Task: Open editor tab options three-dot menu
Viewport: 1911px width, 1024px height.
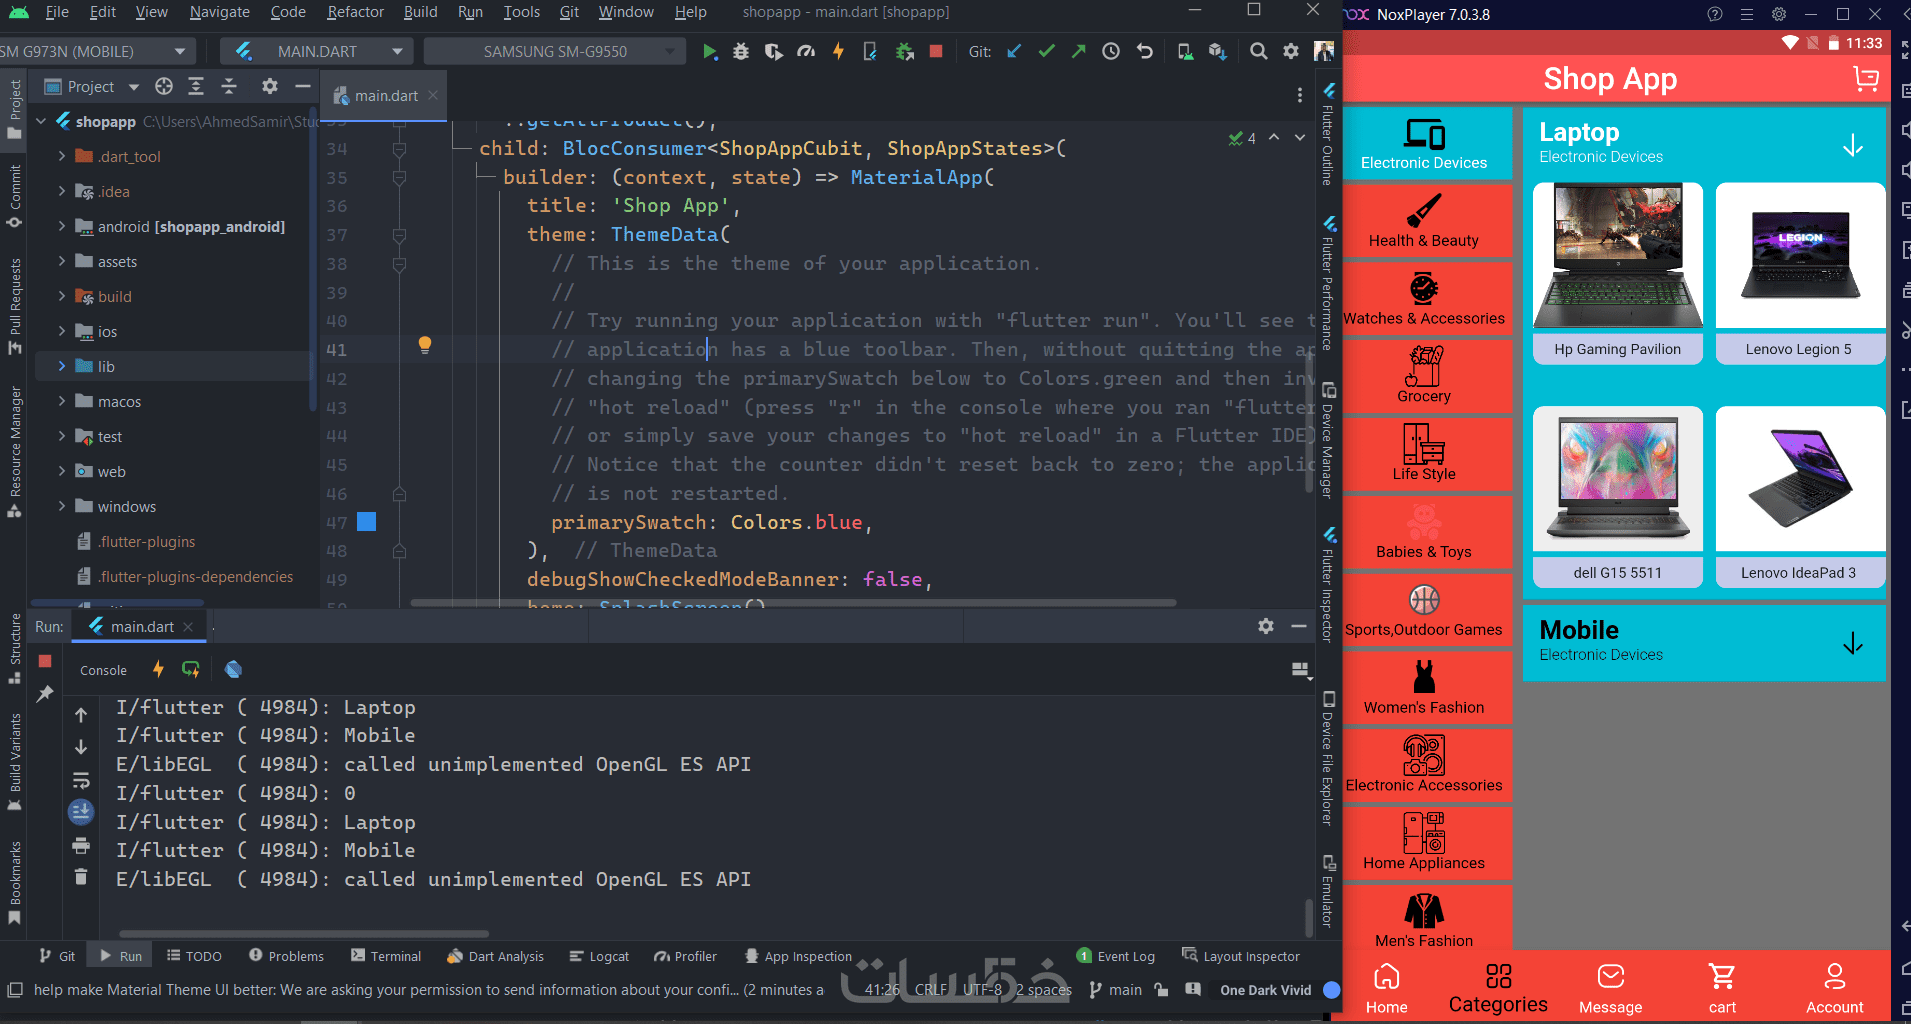Action: (1299, 95)
